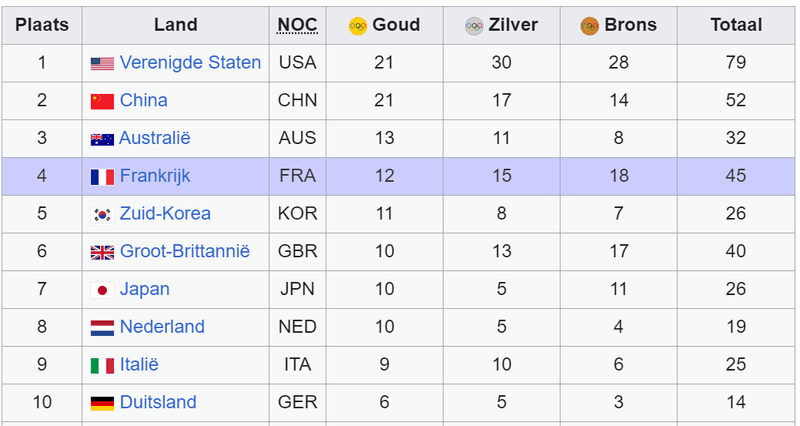Select the Totaal column header
800x426 pixels.
736,25
